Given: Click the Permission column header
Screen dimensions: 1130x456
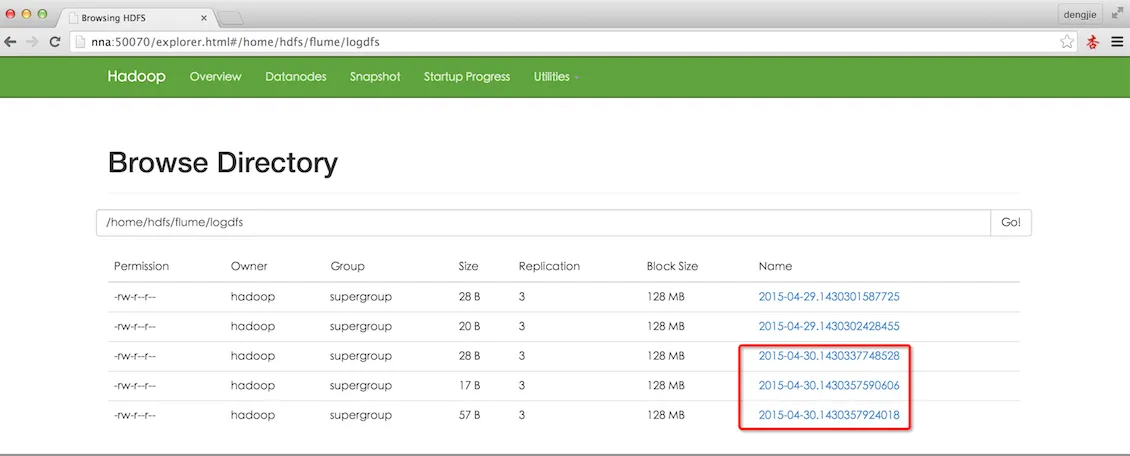Looking at the screenshot, I should [141, 266].
